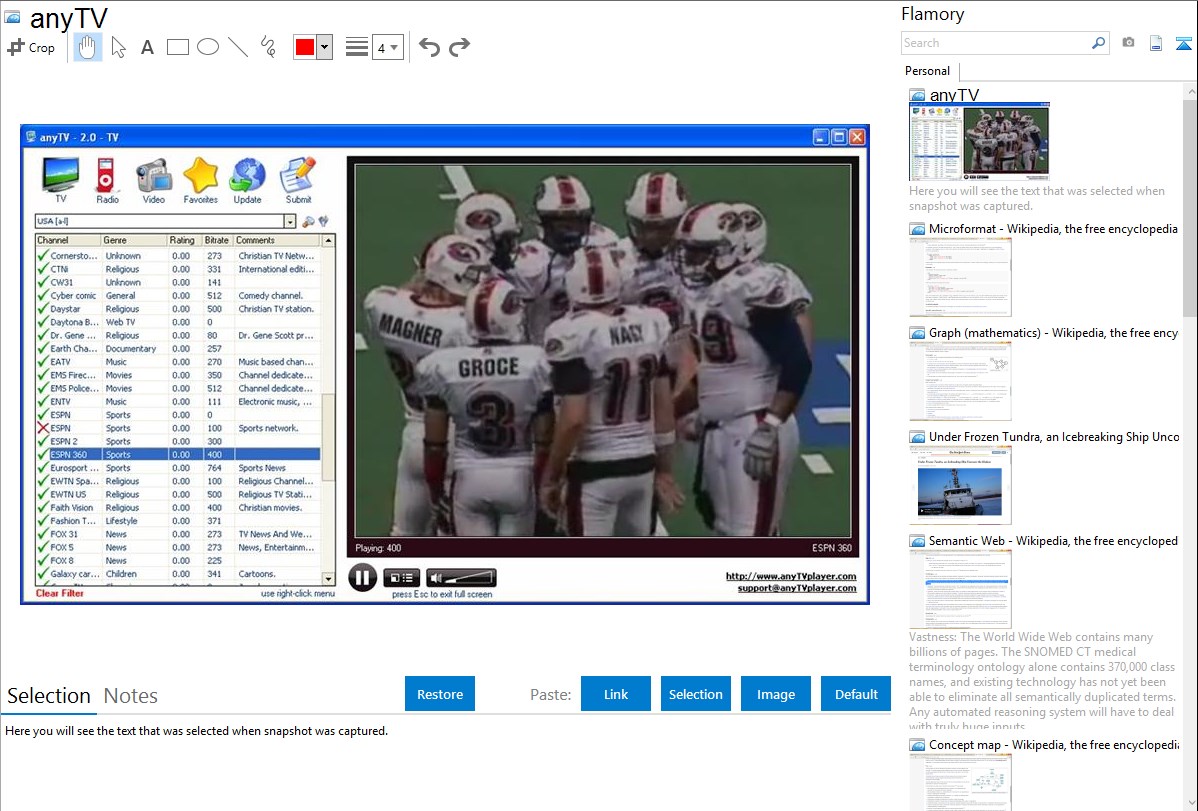Click the Flamory search field
The image size is (1198, 811).
pyautogui.click(x=996, y=43)
